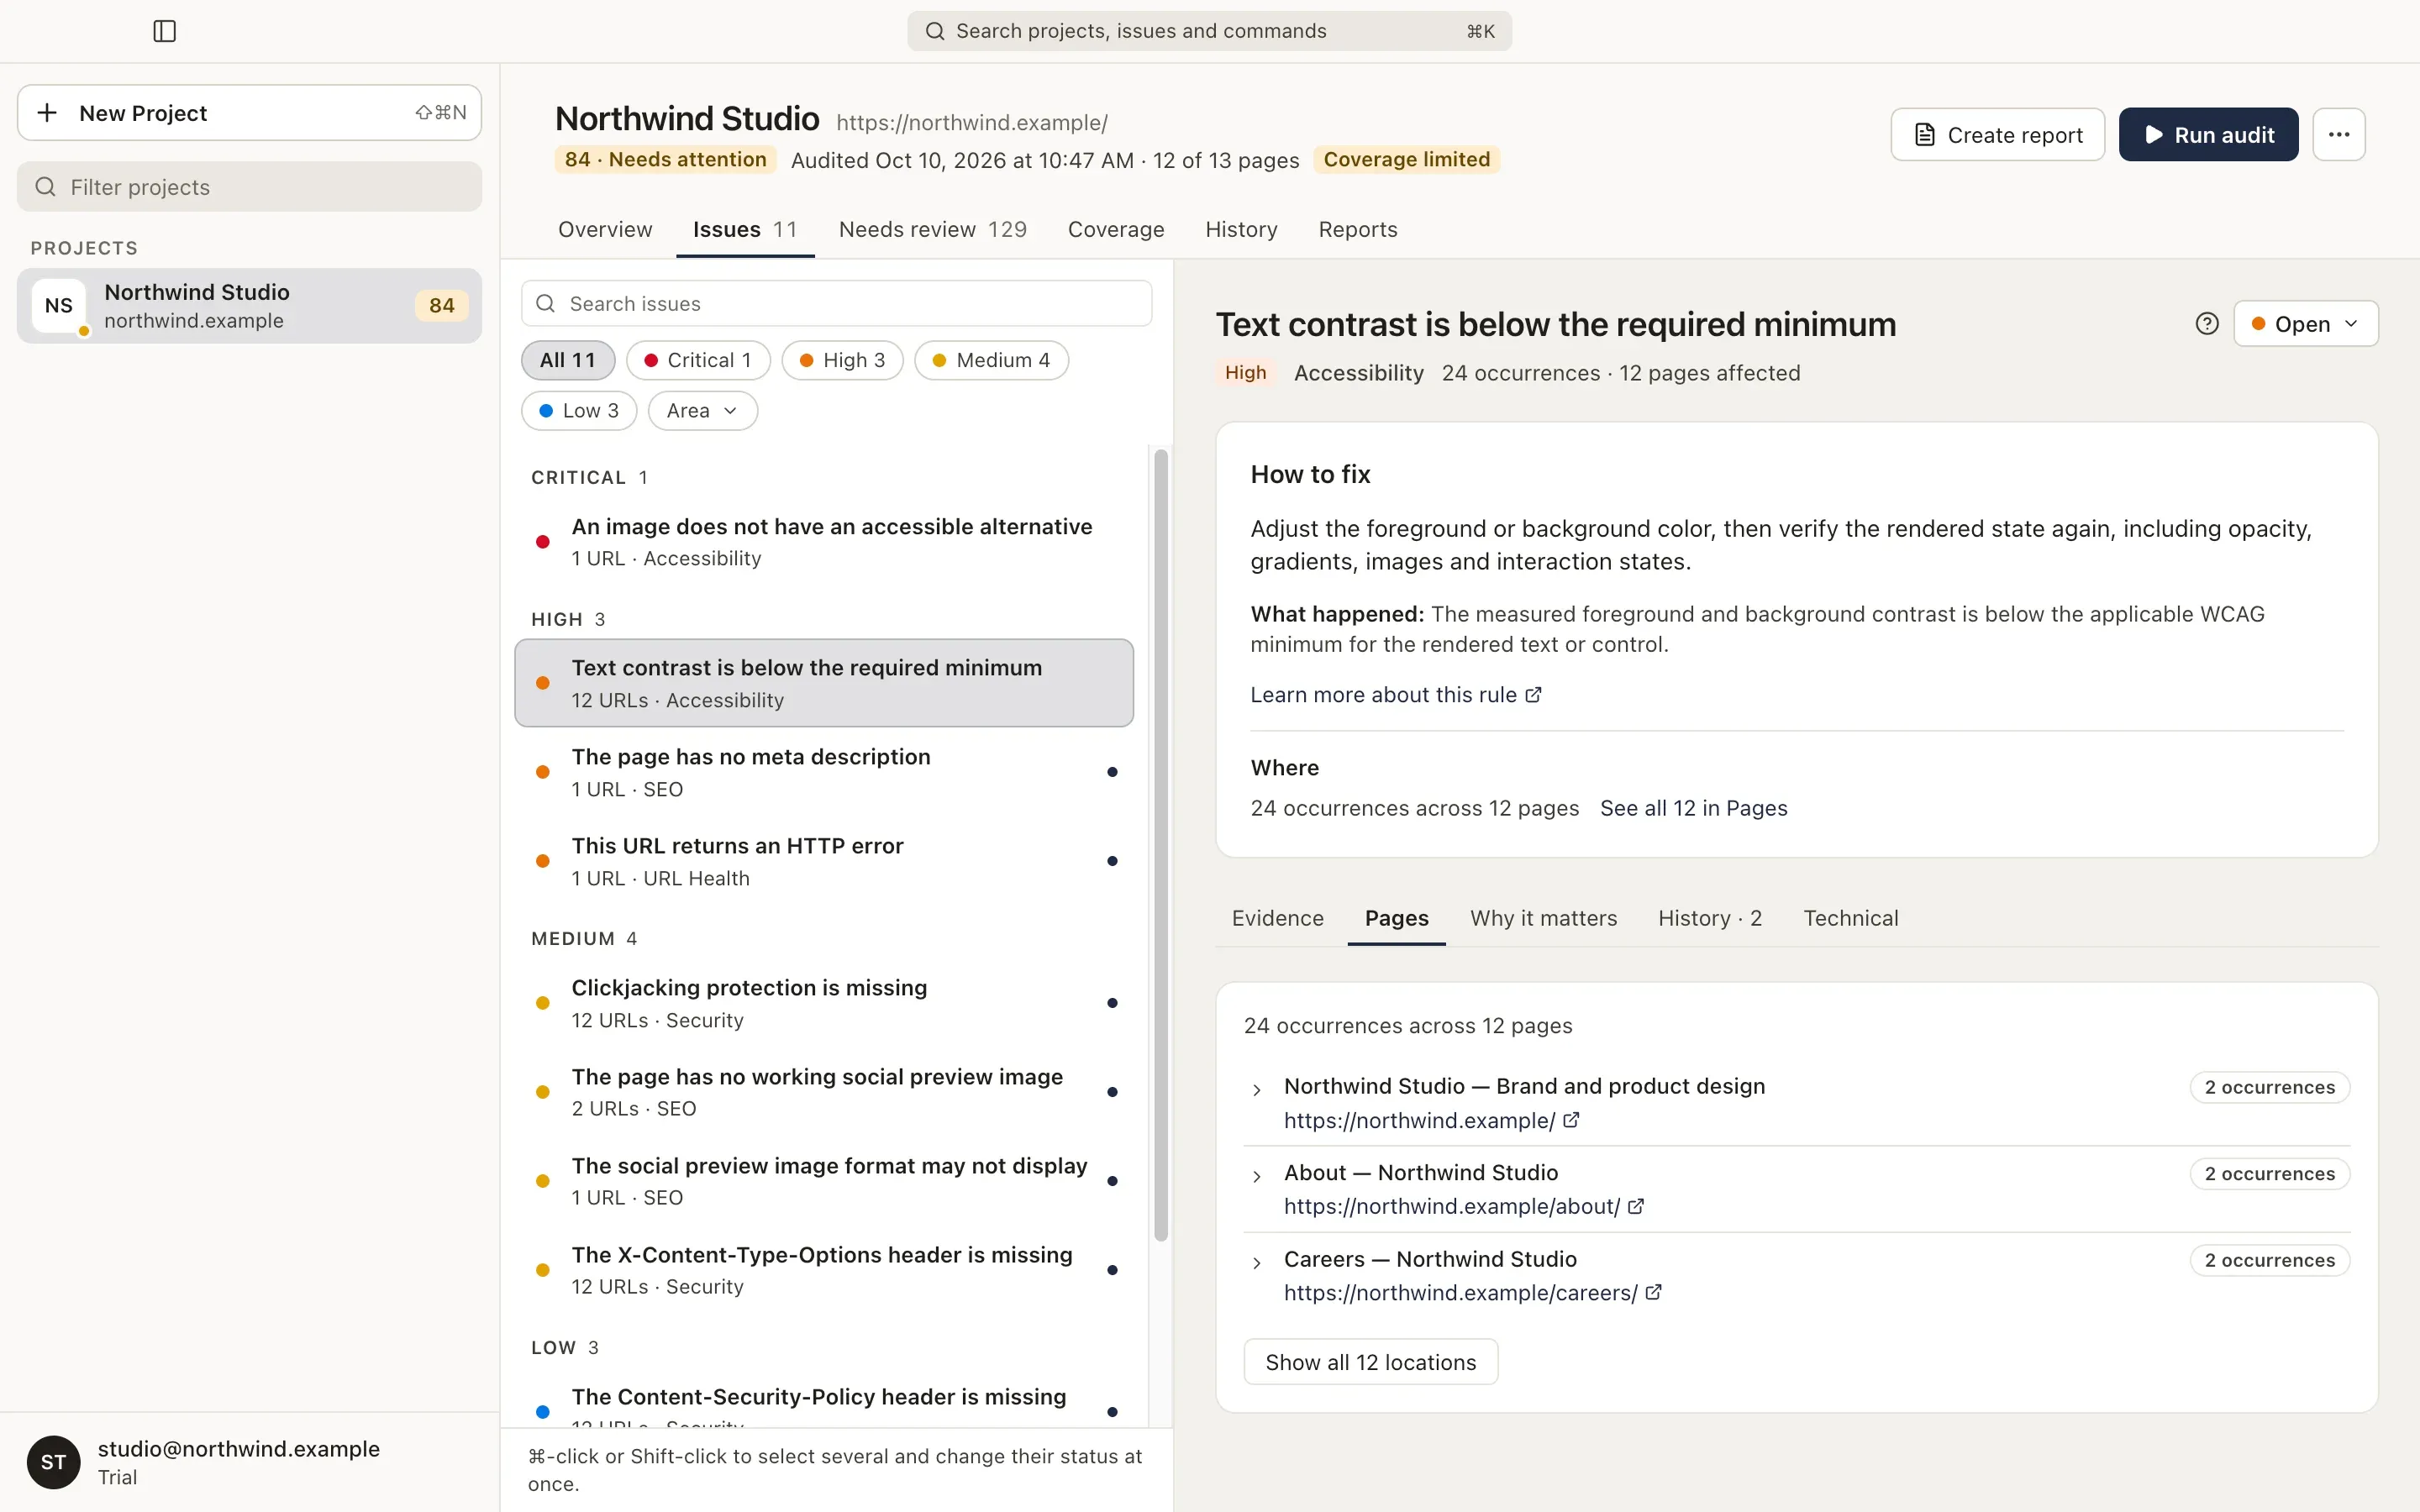The image size is (2420, 1512).
Task: Open external link icon for about page URL
Action: [x=1636, y=1206]
